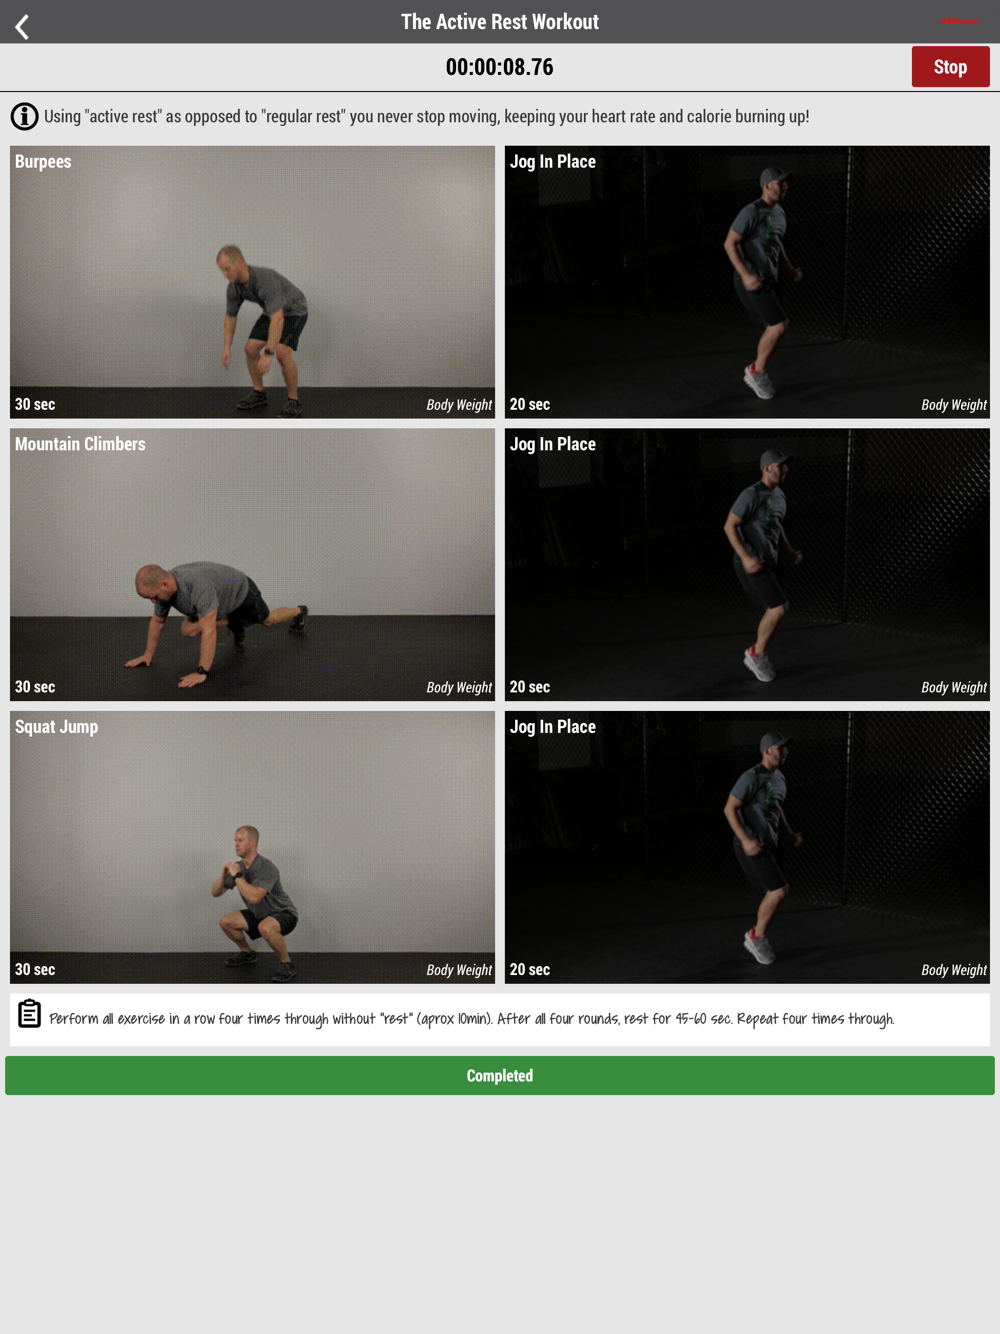Stop the workout timer
The height and width of the screenshot is (1334, 1000).
click(x=950, y=67)
